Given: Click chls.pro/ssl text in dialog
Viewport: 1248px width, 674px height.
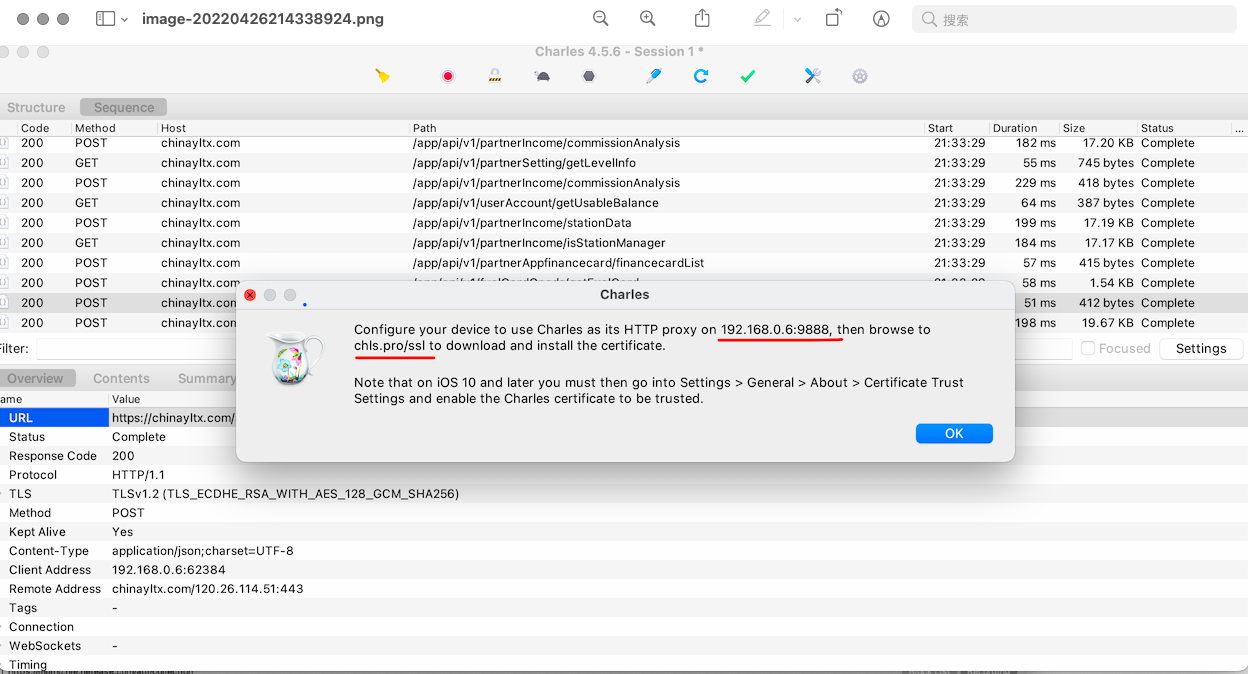Looking at the screenshot, I should tap(390, 346).
